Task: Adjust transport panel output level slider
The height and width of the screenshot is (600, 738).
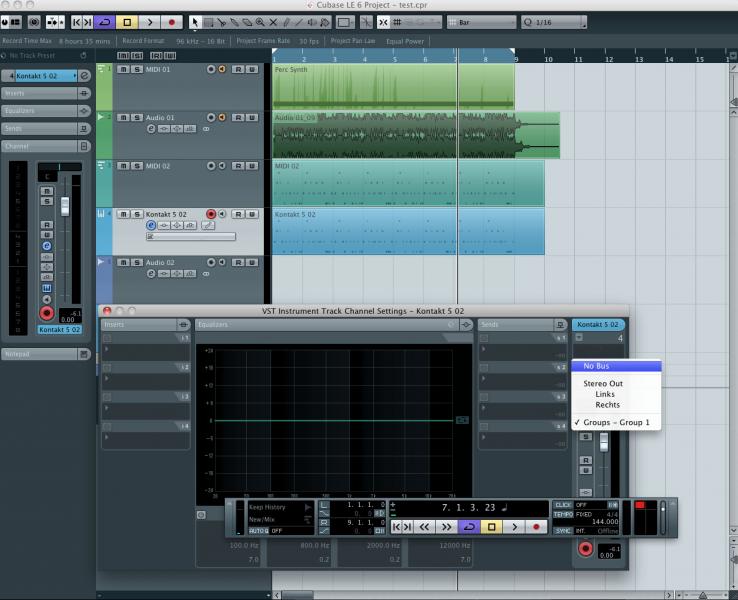Action: tap(663, 508)
